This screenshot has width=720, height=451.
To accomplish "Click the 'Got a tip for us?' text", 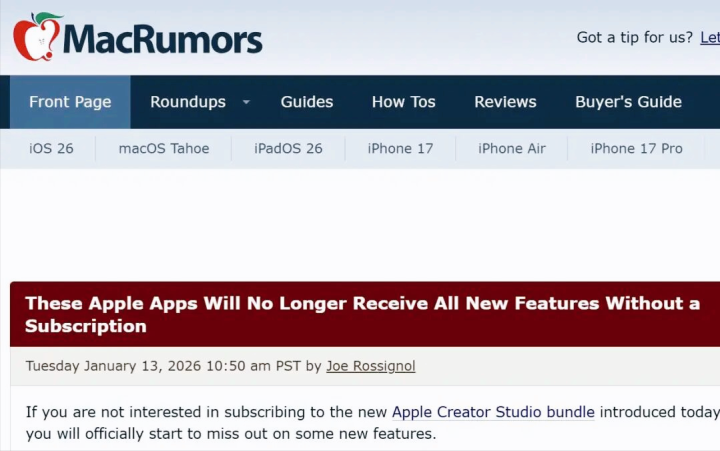I will 635,37.
